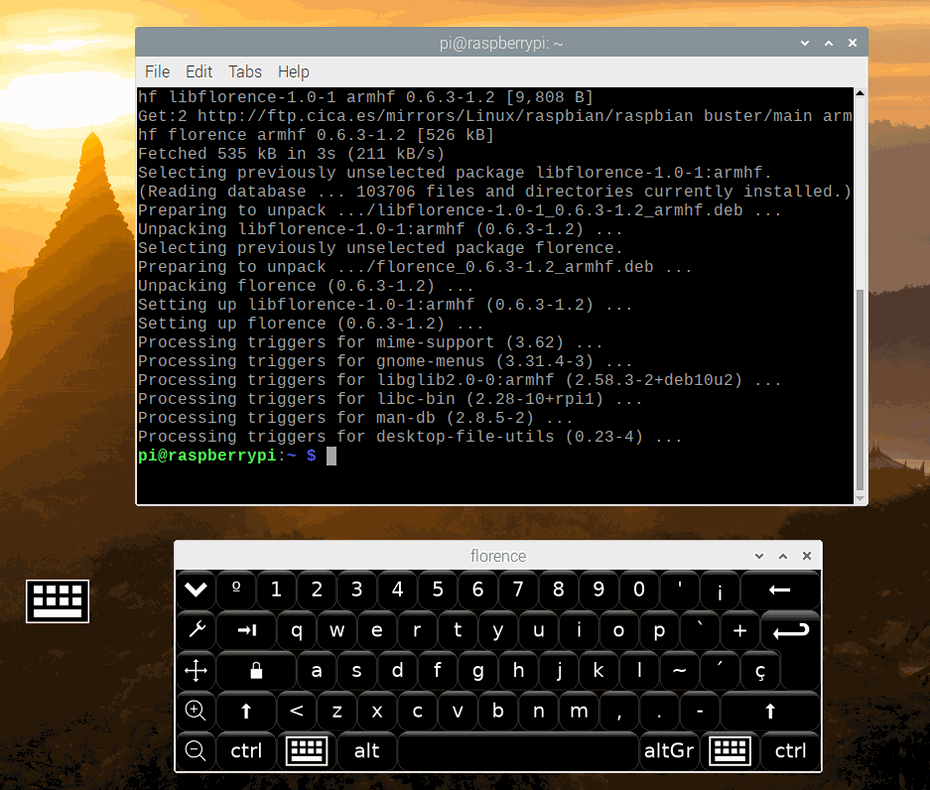Tap the z key

coord(337,711)
